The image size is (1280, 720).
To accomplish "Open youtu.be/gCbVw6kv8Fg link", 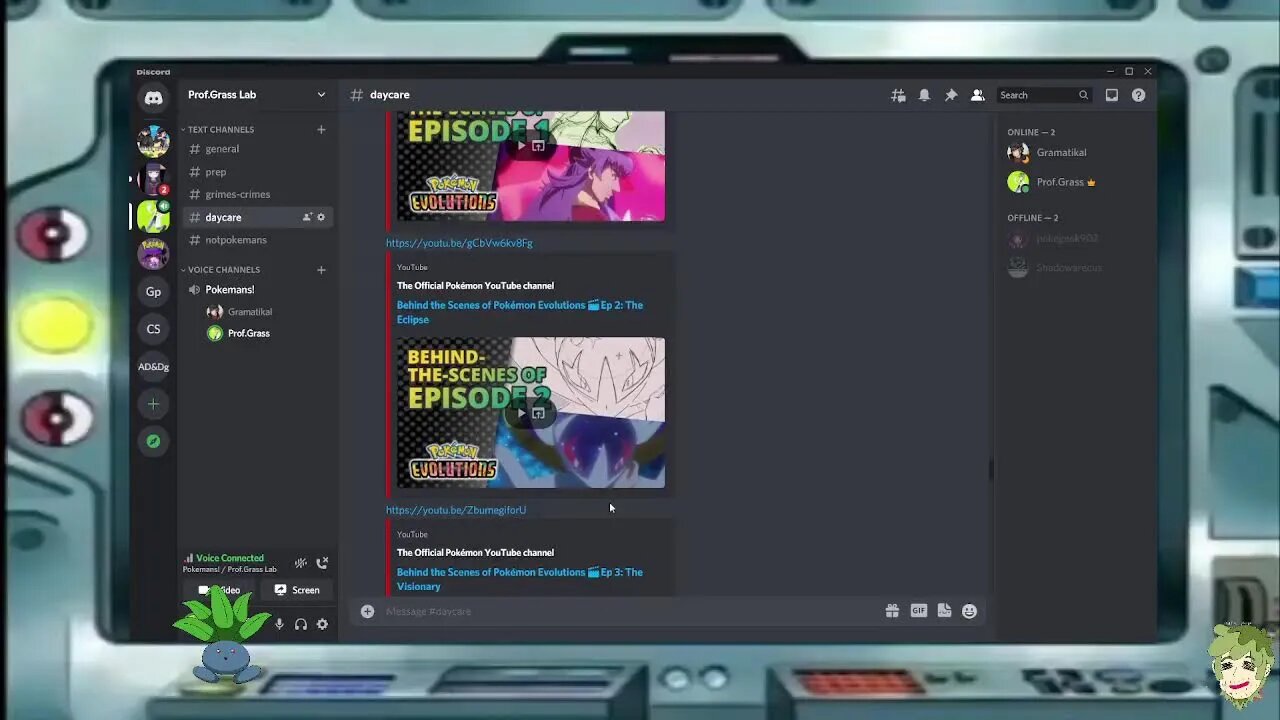I will coord(459,243).
